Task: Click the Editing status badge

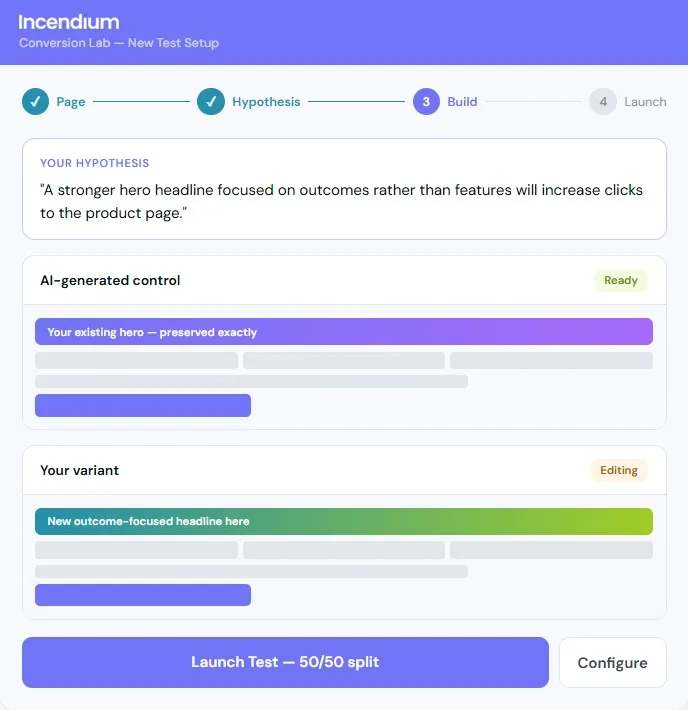Action: click(619, 470)
